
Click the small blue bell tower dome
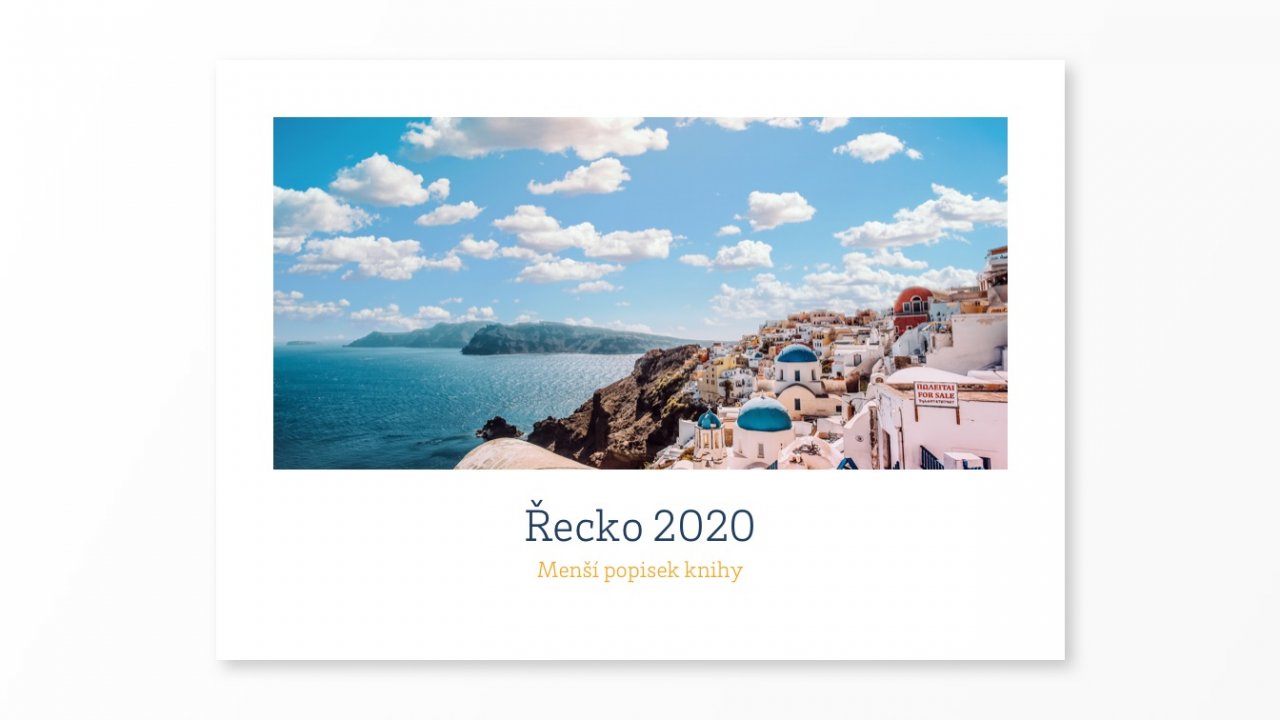pyautogui.click(x=709, y=420)
